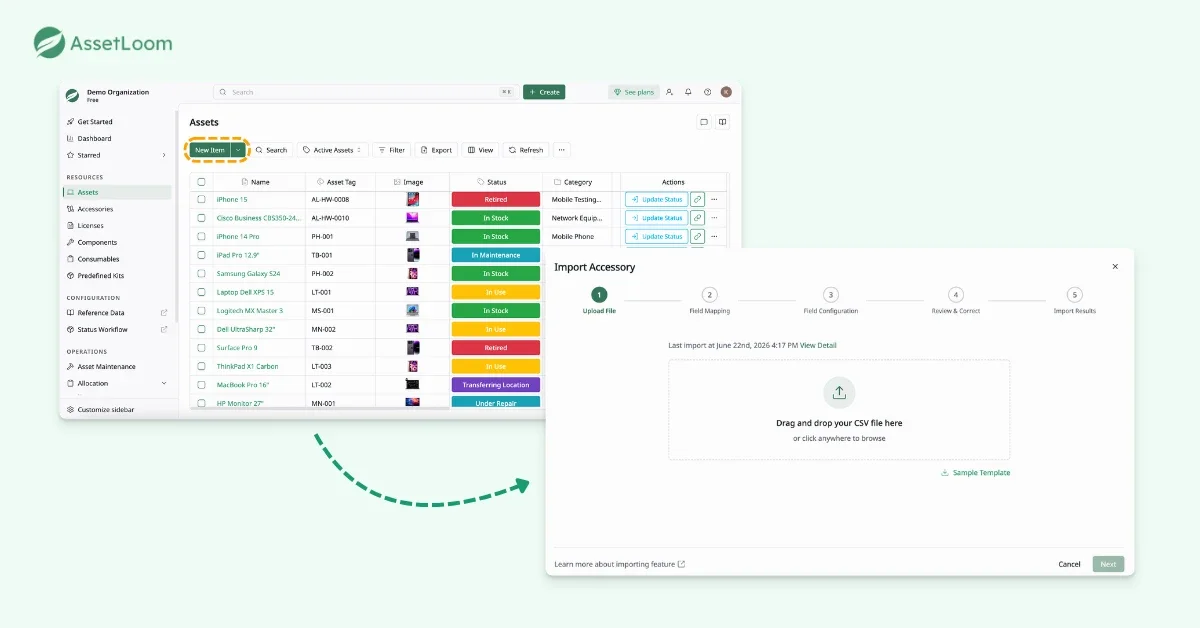Image resolution: width=1200 pixels, height=628 pixels.
Task: Download the Sample Template link
Action: (975, 473)
